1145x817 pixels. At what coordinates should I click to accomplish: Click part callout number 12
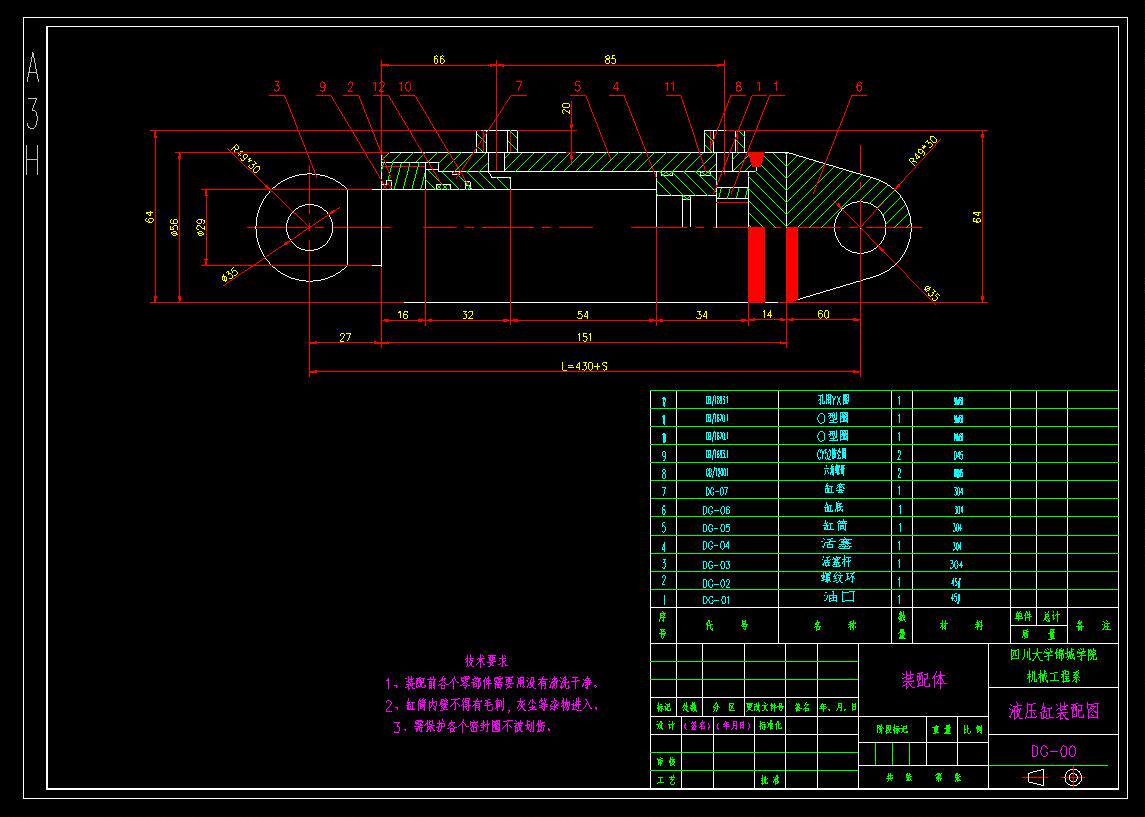point(378,86)
